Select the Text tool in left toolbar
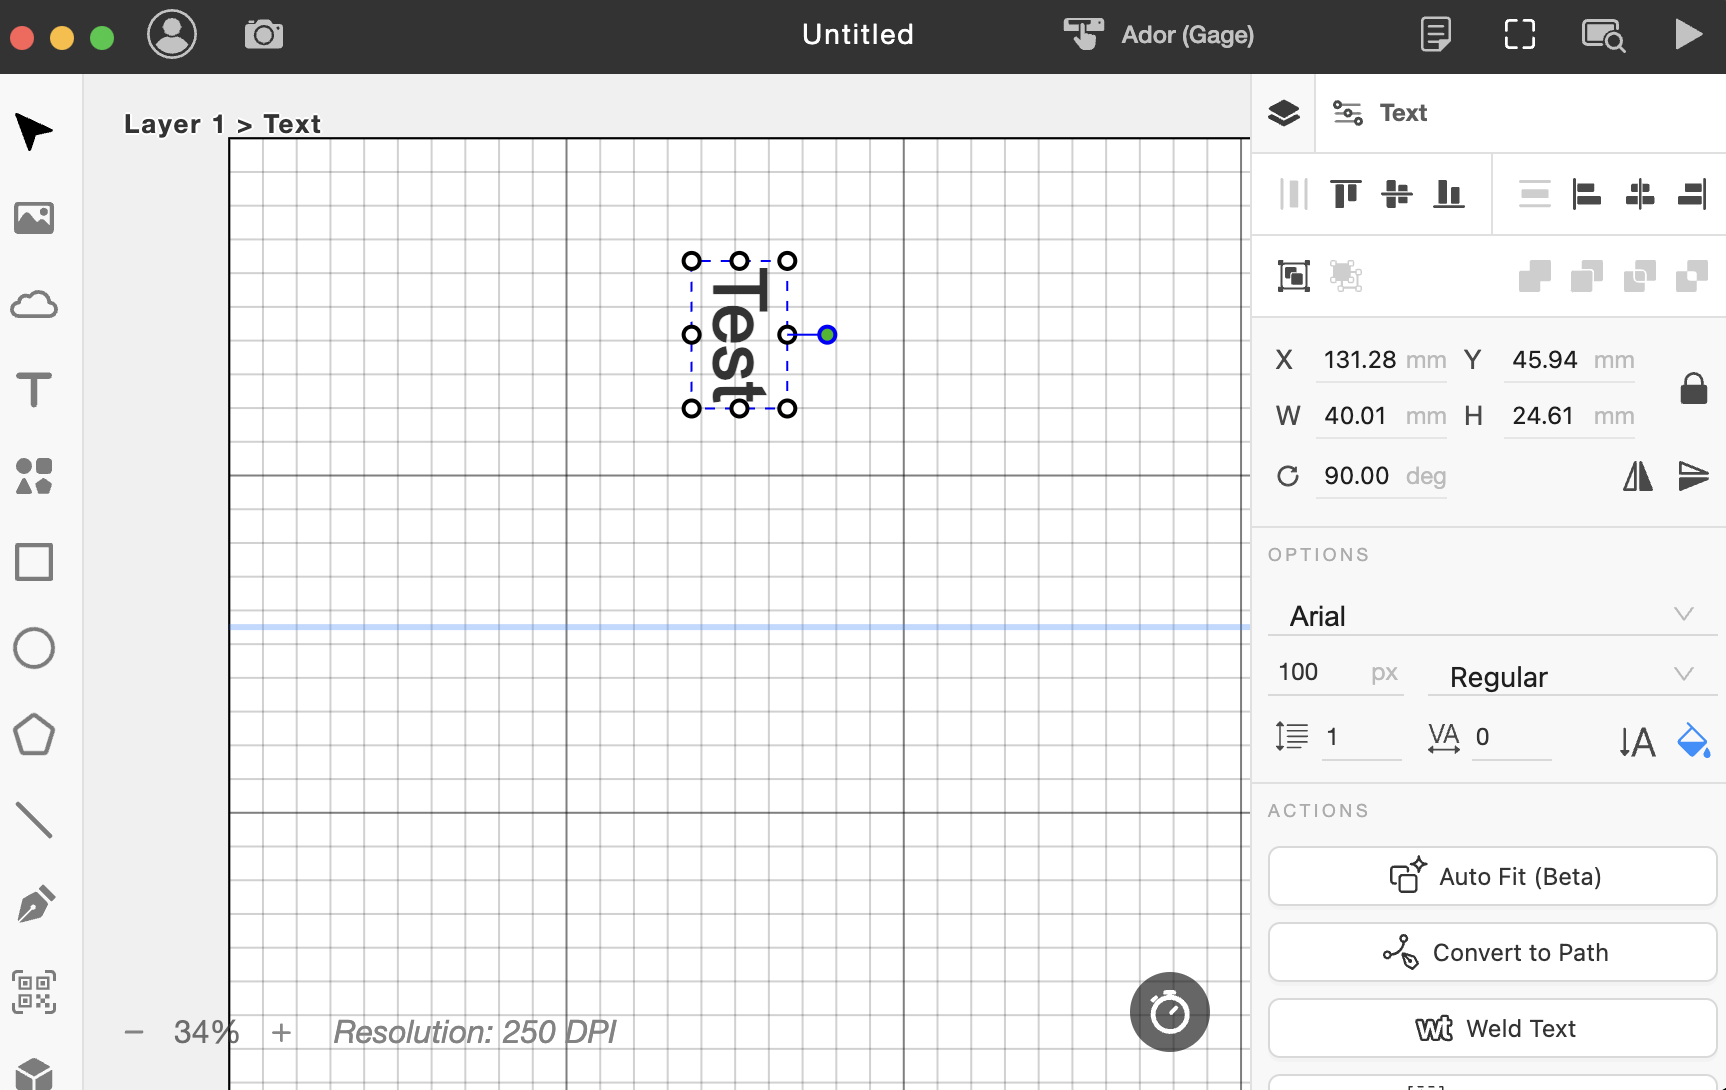 34,390
